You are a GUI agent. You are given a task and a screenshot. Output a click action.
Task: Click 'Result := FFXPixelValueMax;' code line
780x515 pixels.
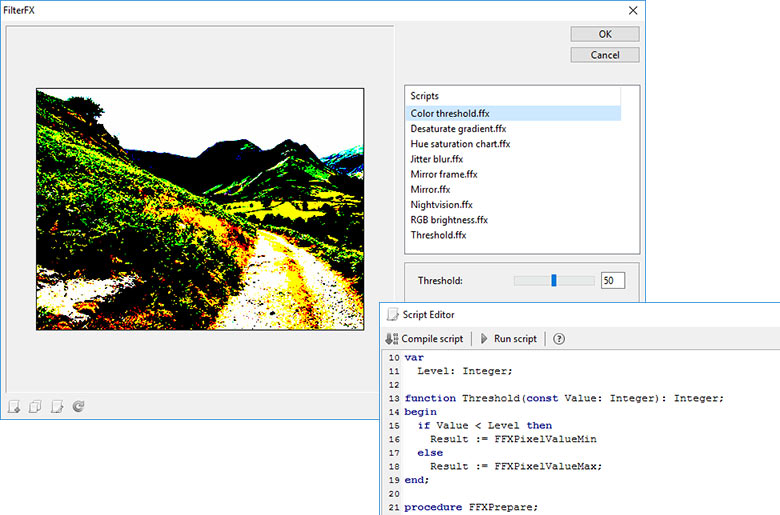(x=516, y=466)
